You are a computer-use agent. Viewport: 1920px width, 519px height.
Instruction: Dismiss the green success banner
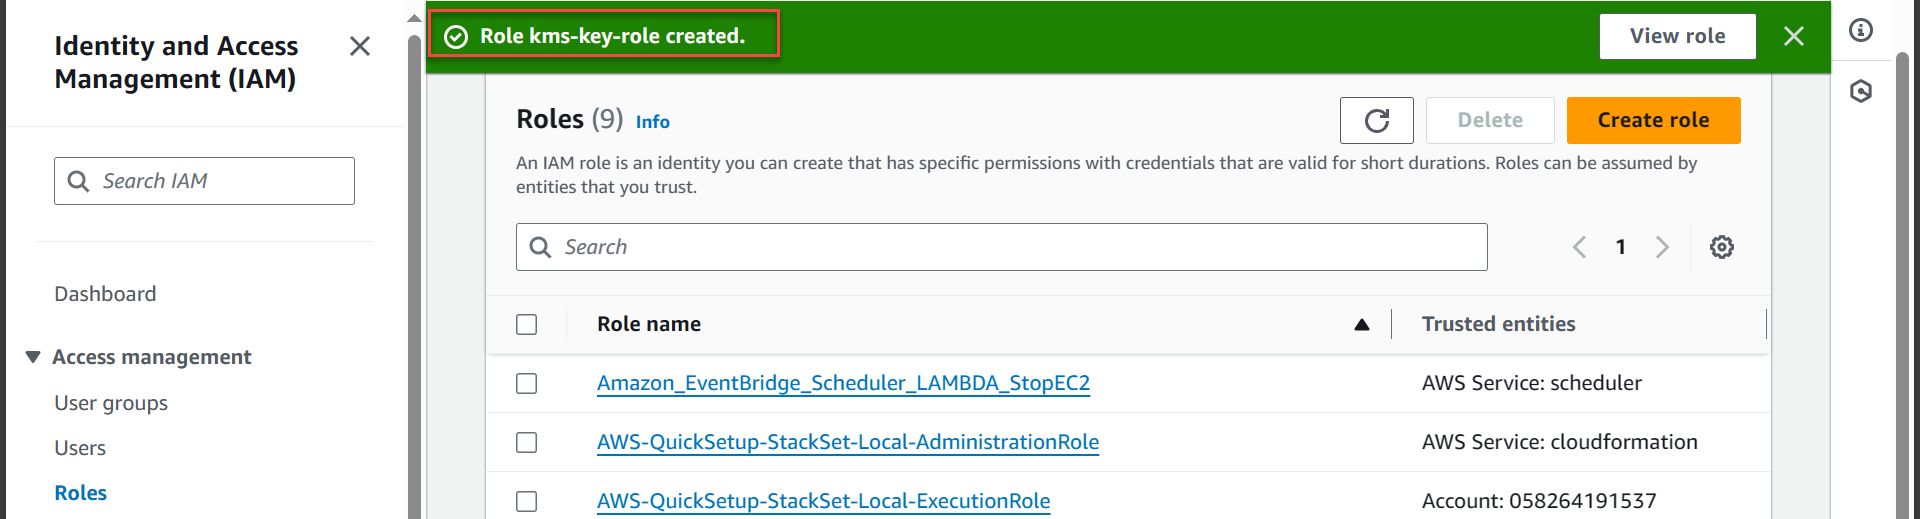click(1793, 37)
